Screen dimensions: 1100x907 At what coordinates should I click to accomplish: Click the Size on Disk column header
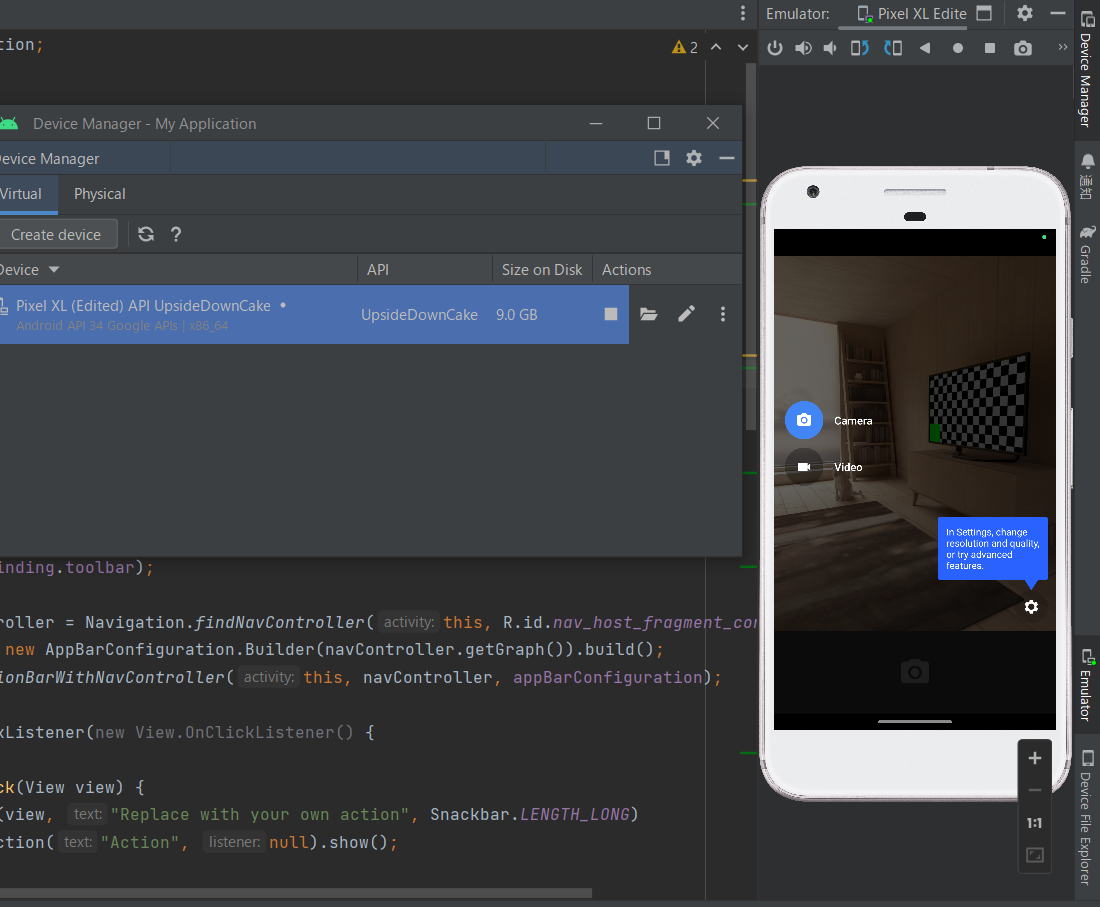point(542,269)
